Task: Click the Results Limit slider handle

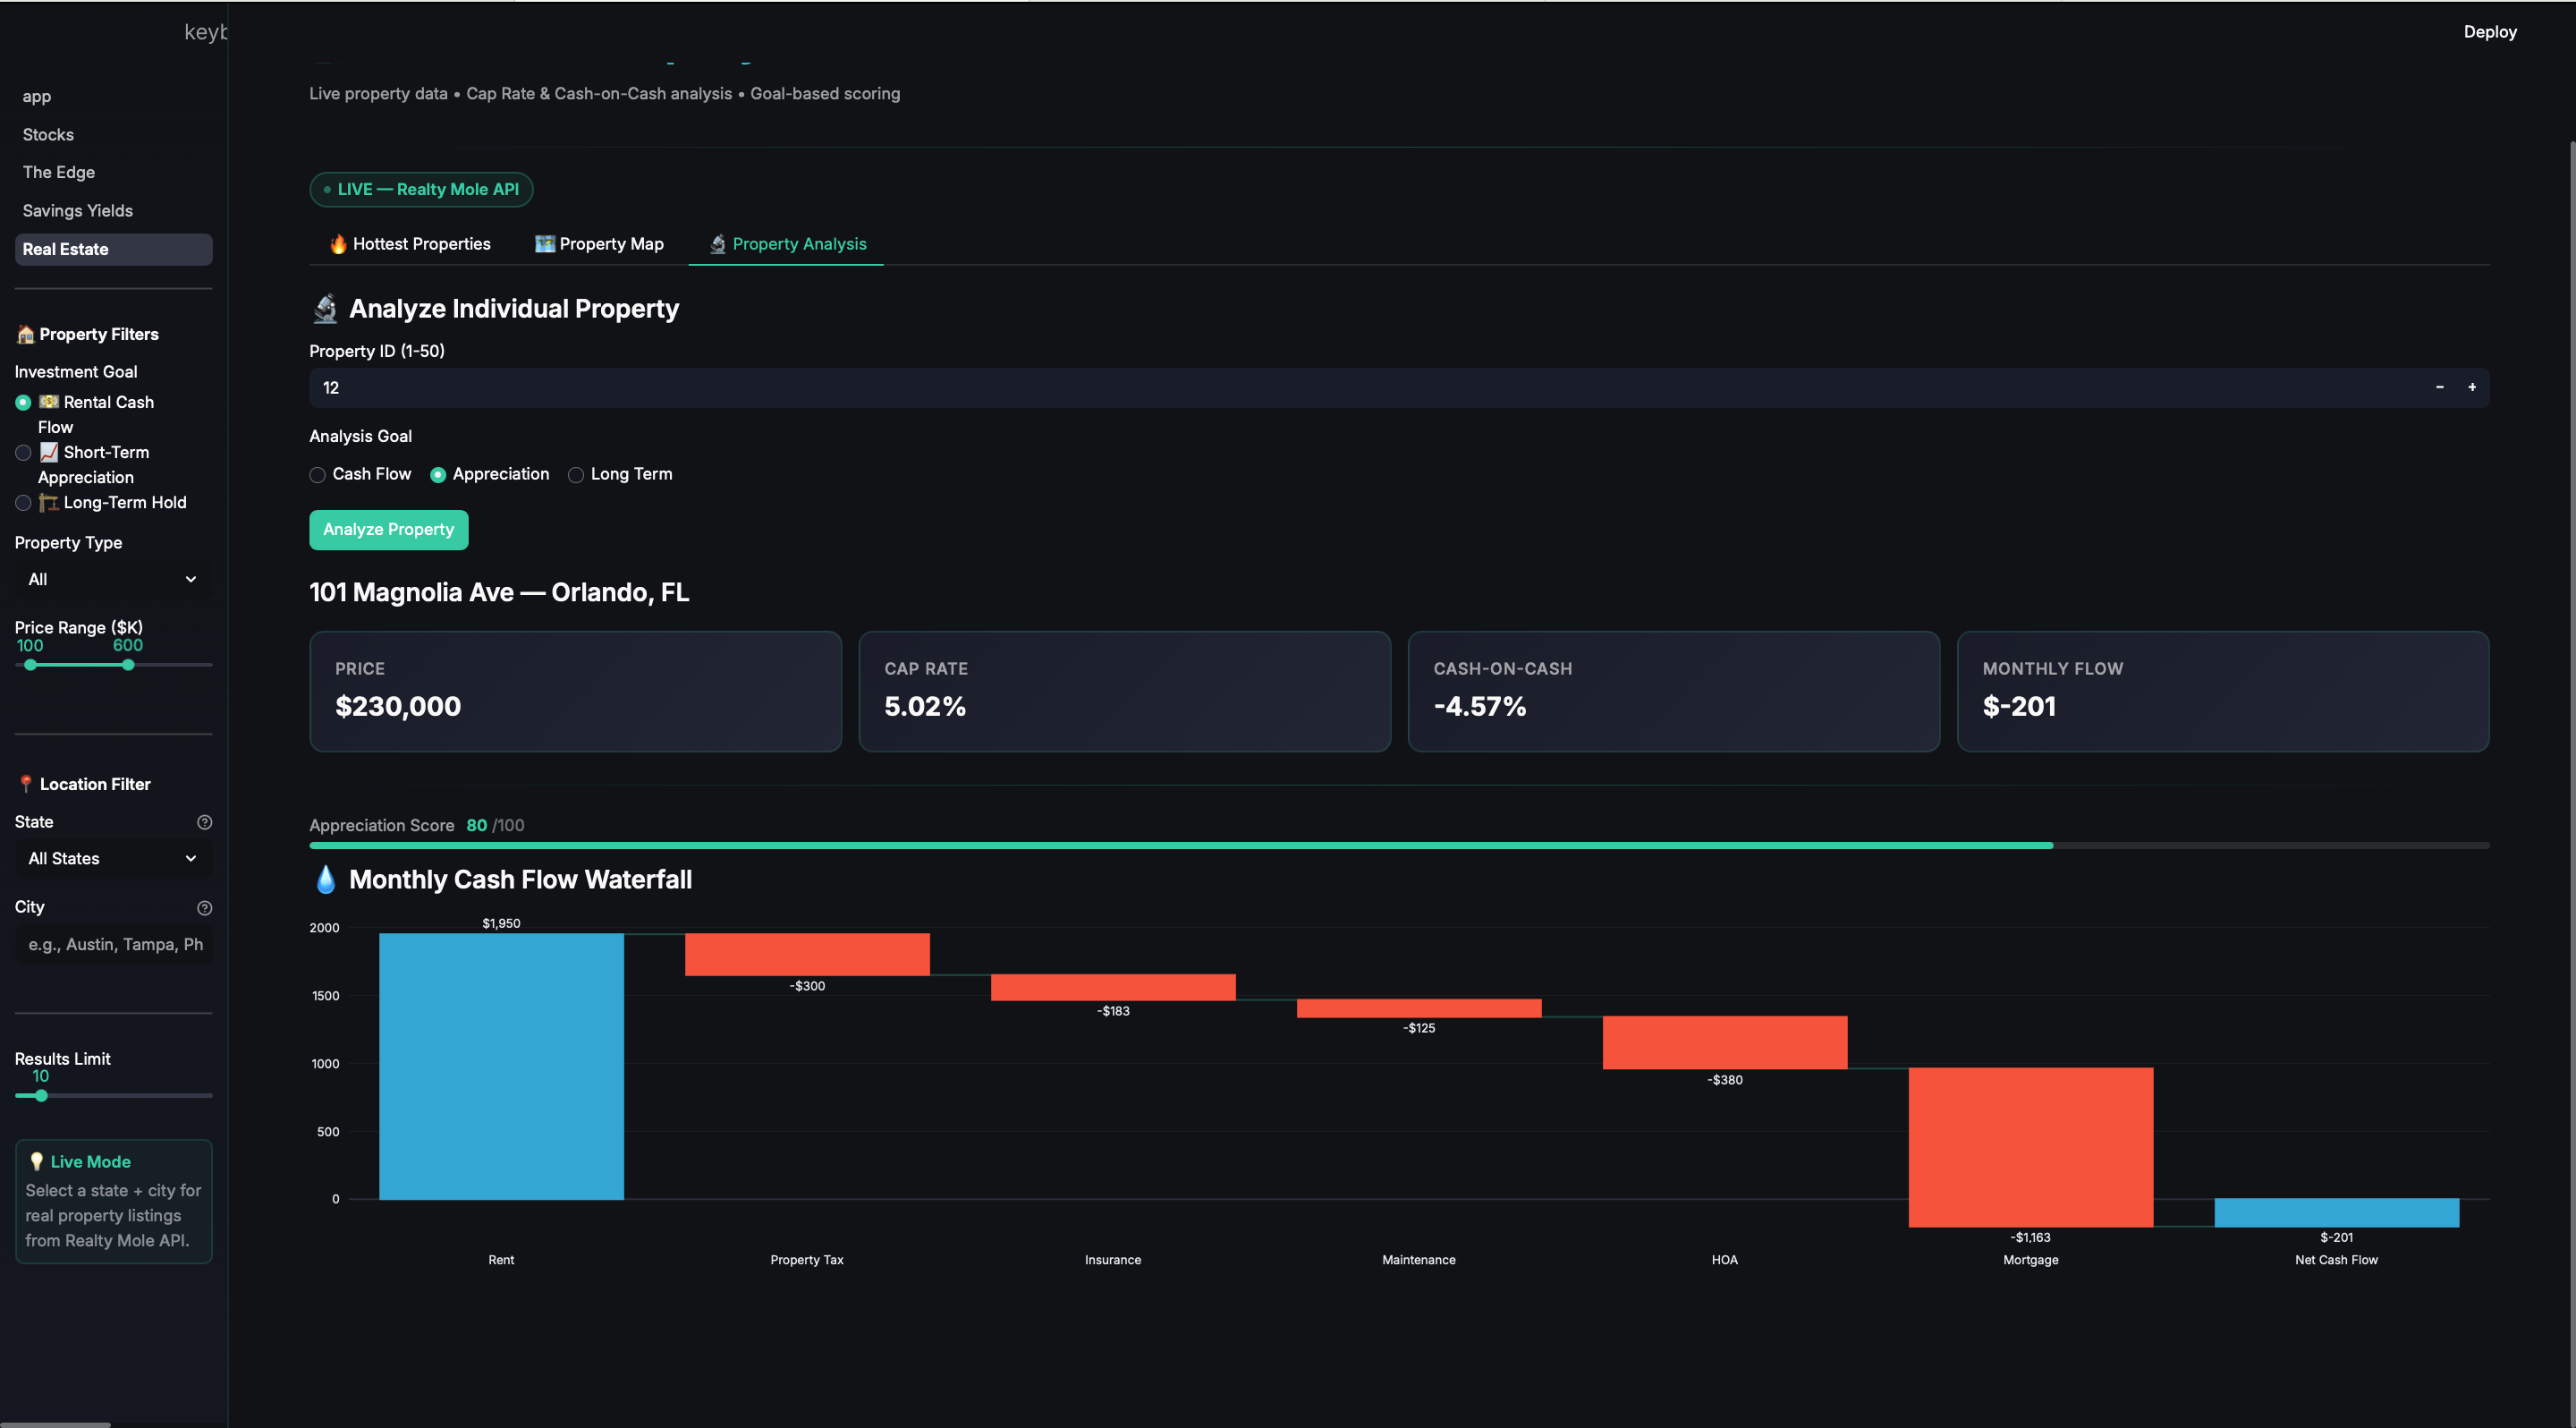Action: tap(41, 1096)
